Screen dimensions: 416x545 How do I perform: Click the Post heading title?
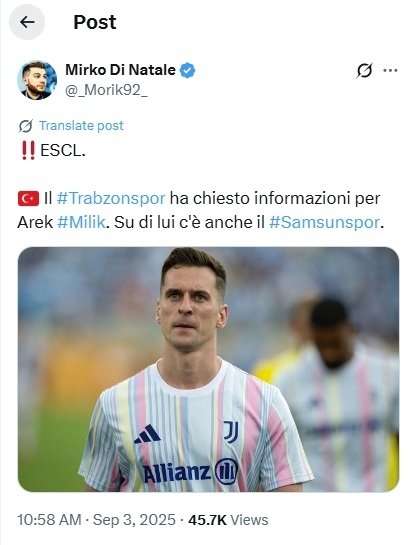(95, 22)
